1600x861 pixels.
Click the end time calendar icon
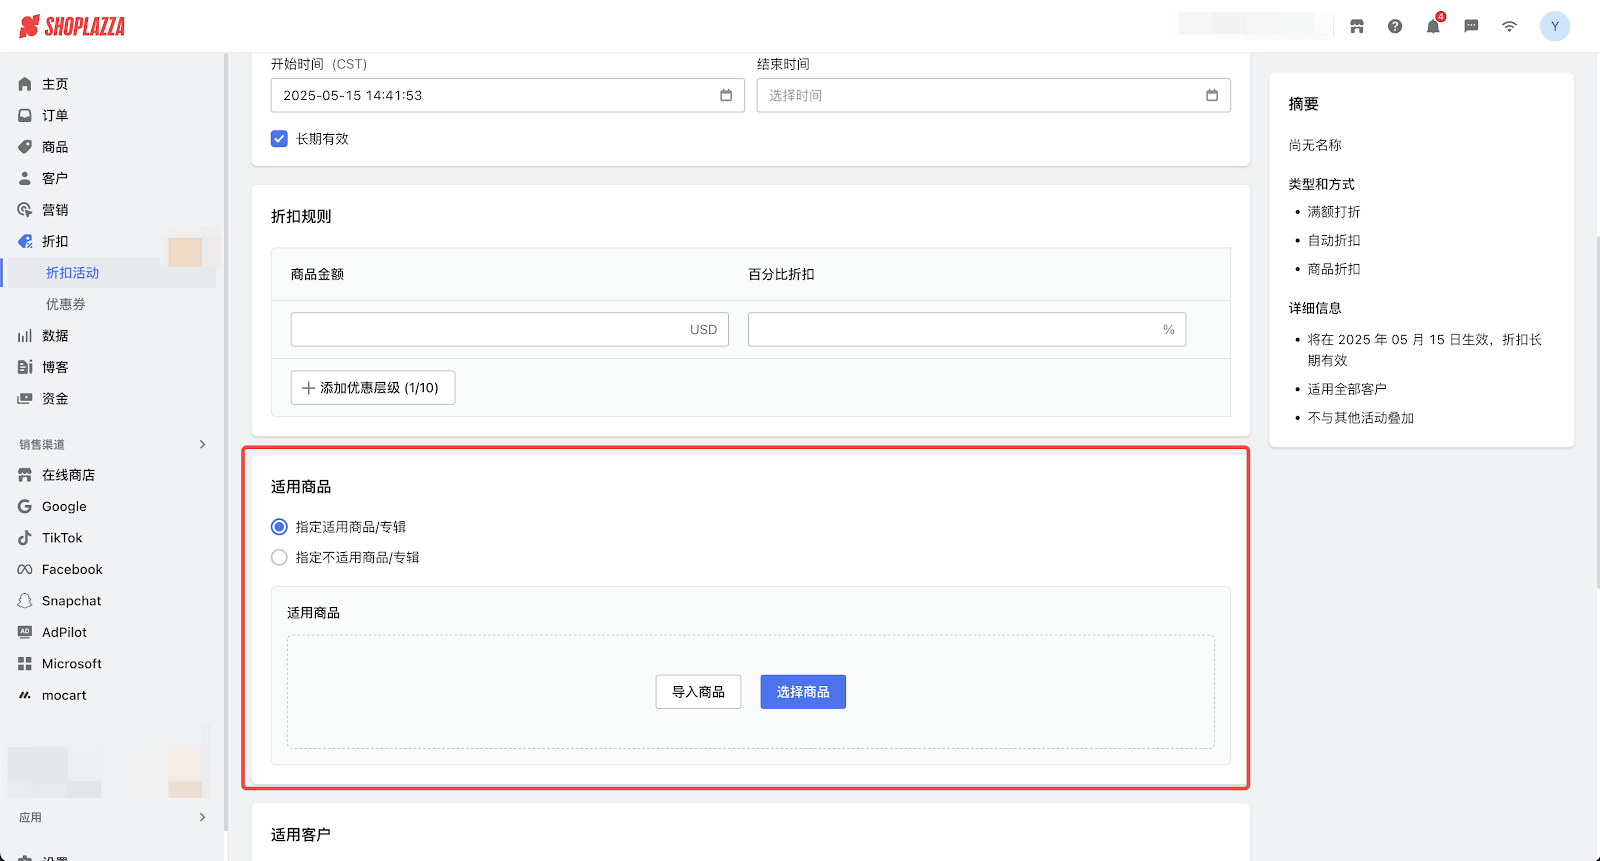tap(1212, 96)
